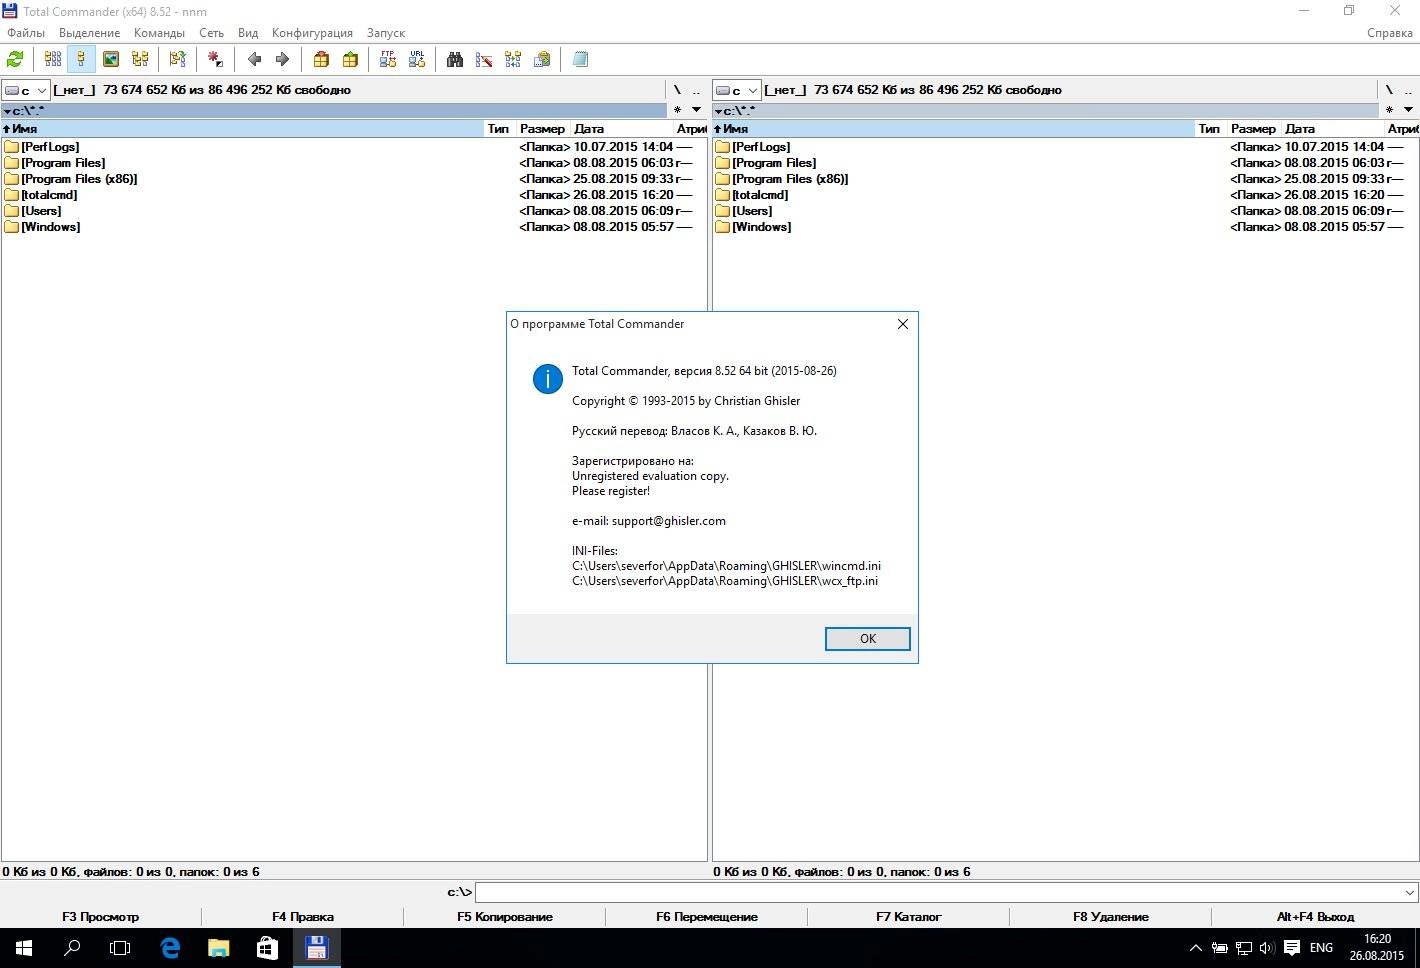
Task: Open right panel directory history arrow
Action: pos(1408,110)
